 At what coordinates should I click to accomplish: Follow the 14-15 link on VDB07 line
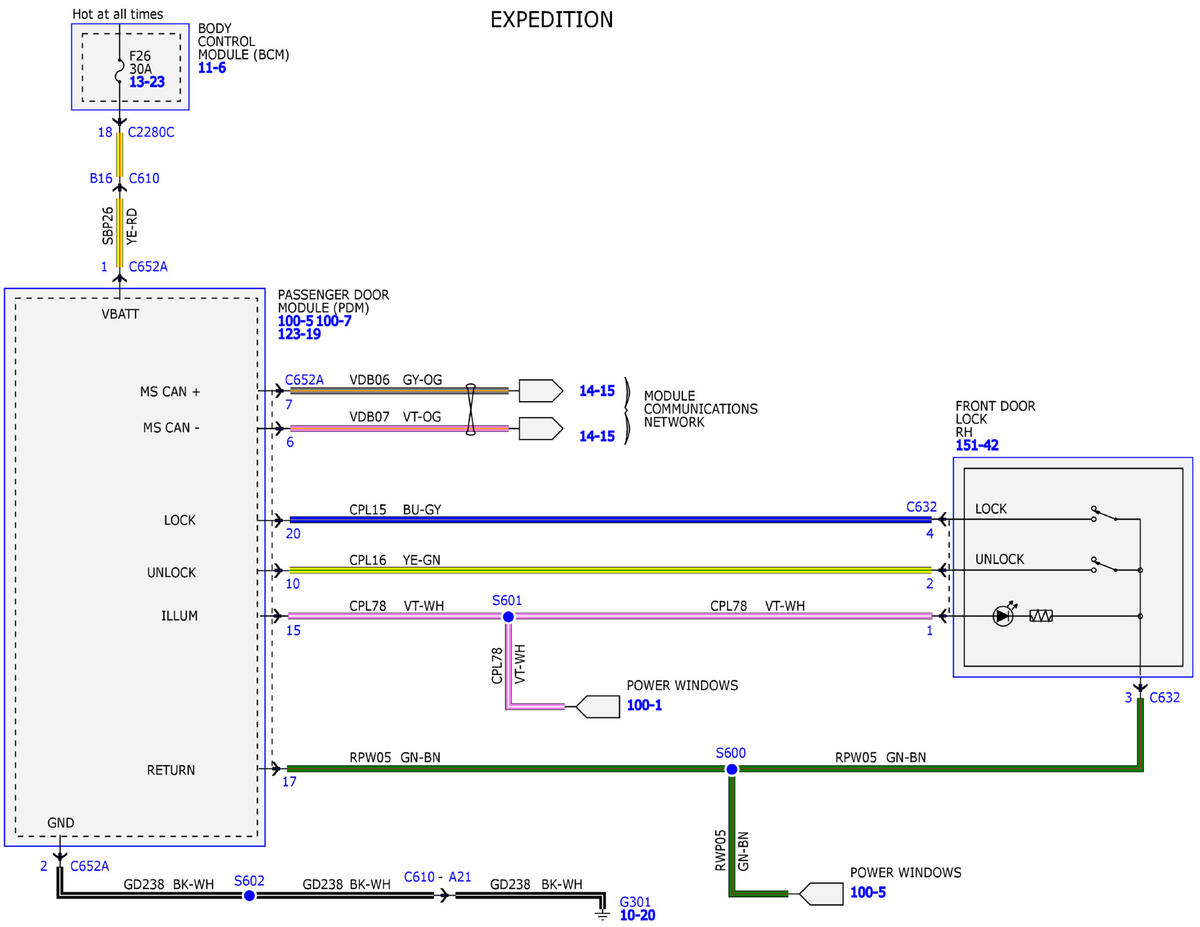pyautogui.click(x=597, y=436)
